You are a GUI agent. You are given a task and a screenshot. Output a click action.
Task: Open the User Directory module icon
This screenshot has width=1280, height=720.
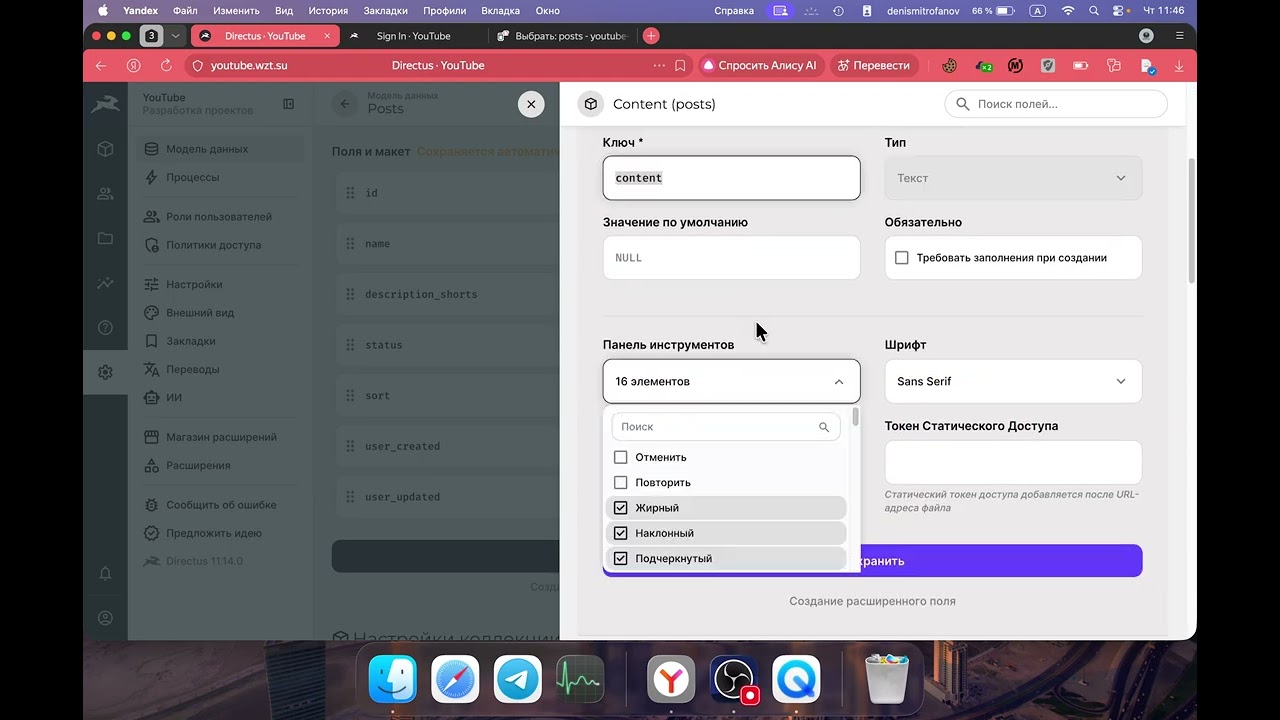(105, 194)
